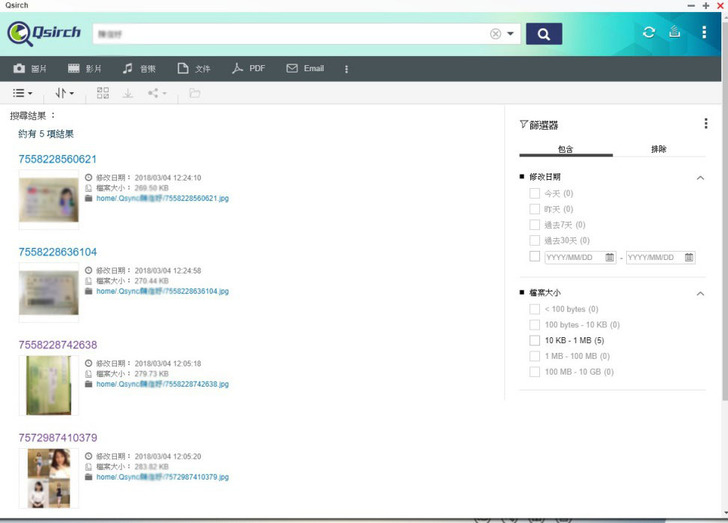
Task: Open result 7572987410379
Action: tap(58, 438)
